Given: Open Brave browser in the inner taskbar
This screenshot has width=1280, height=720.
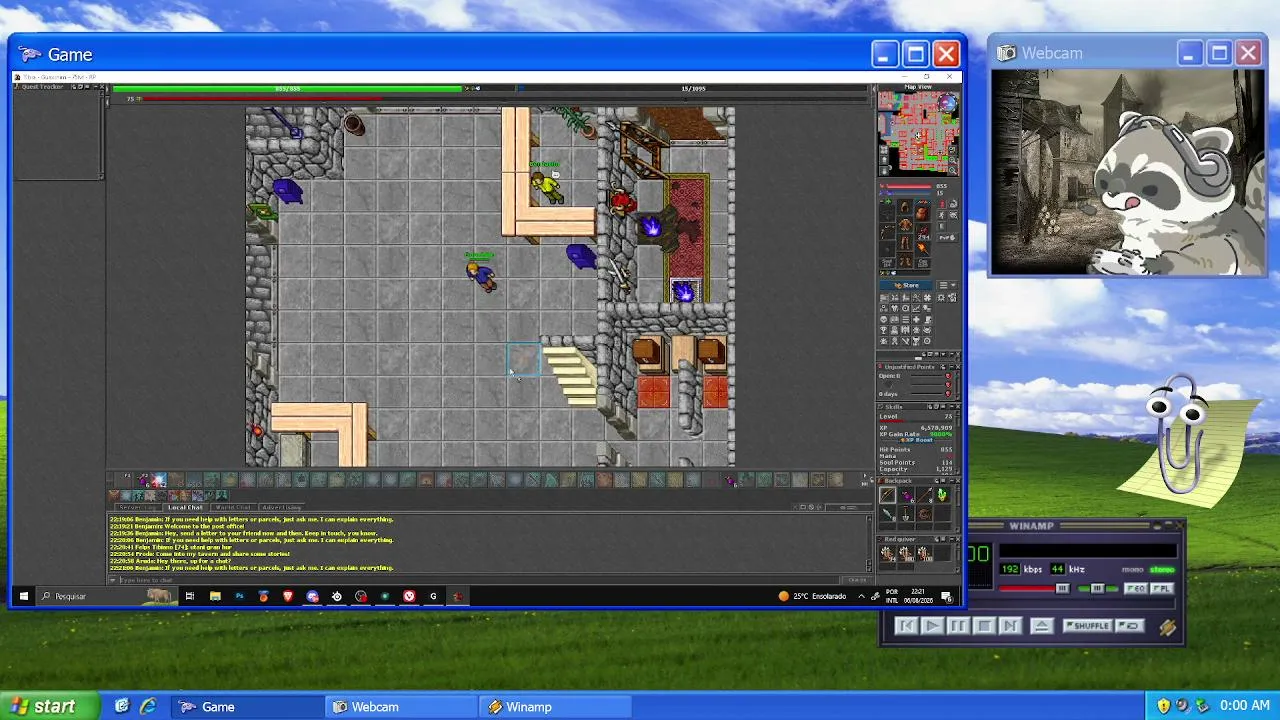Looking at the screenshot, I should (288, 596).
